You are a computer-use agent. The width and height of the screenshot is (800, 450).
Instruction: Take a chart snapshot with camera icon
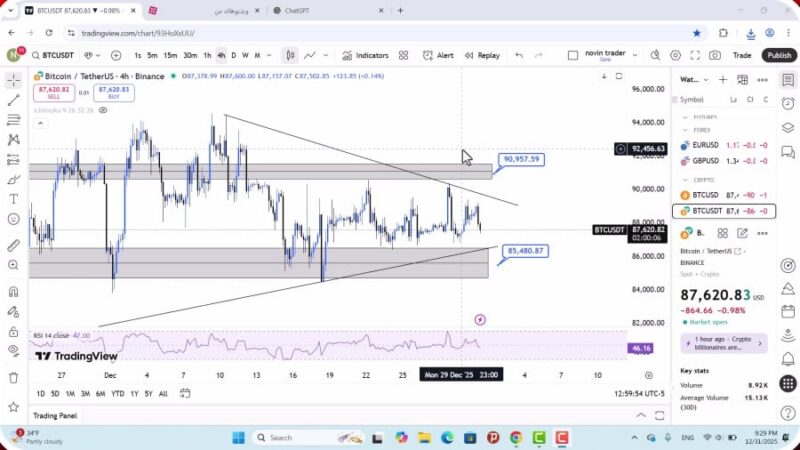(x=715, y=55)
